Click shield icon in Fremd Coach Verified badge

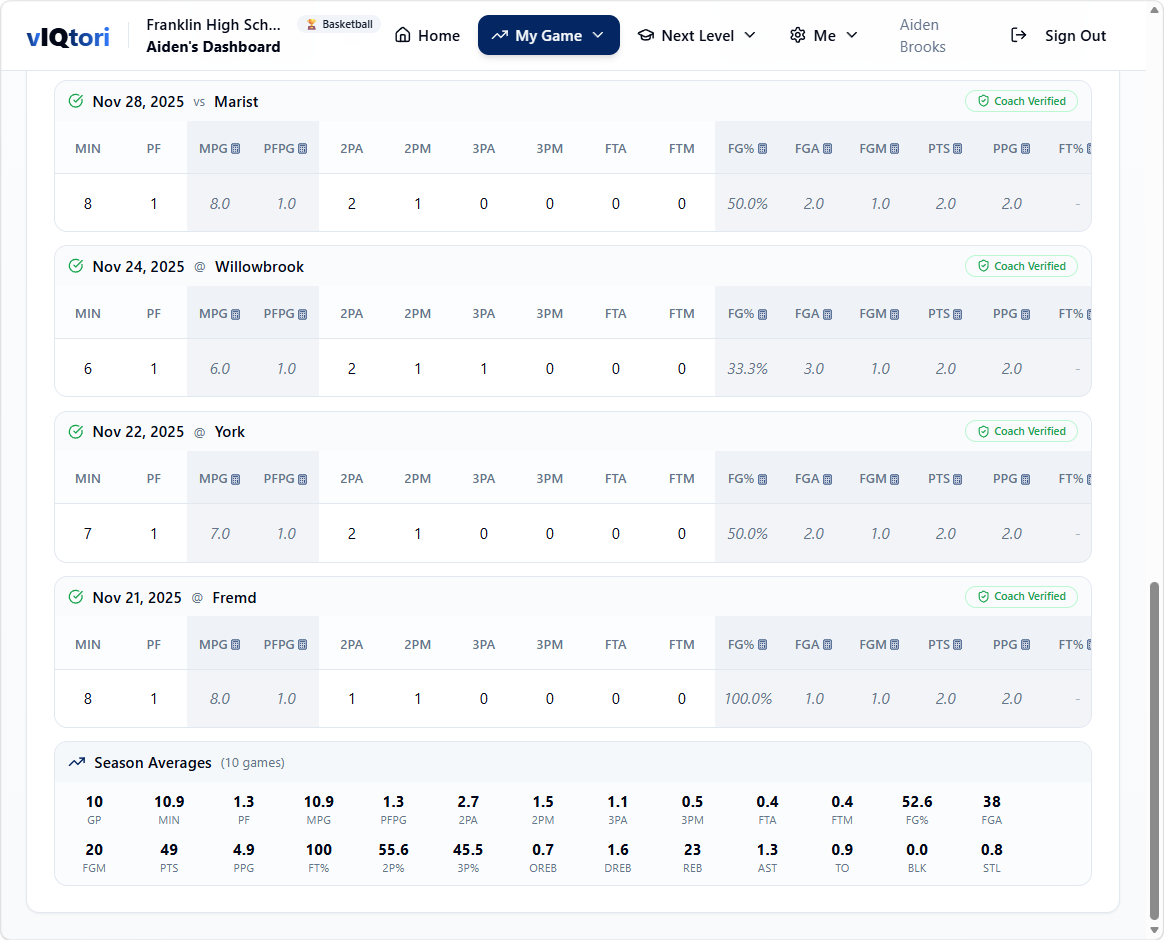coord(983,596)
